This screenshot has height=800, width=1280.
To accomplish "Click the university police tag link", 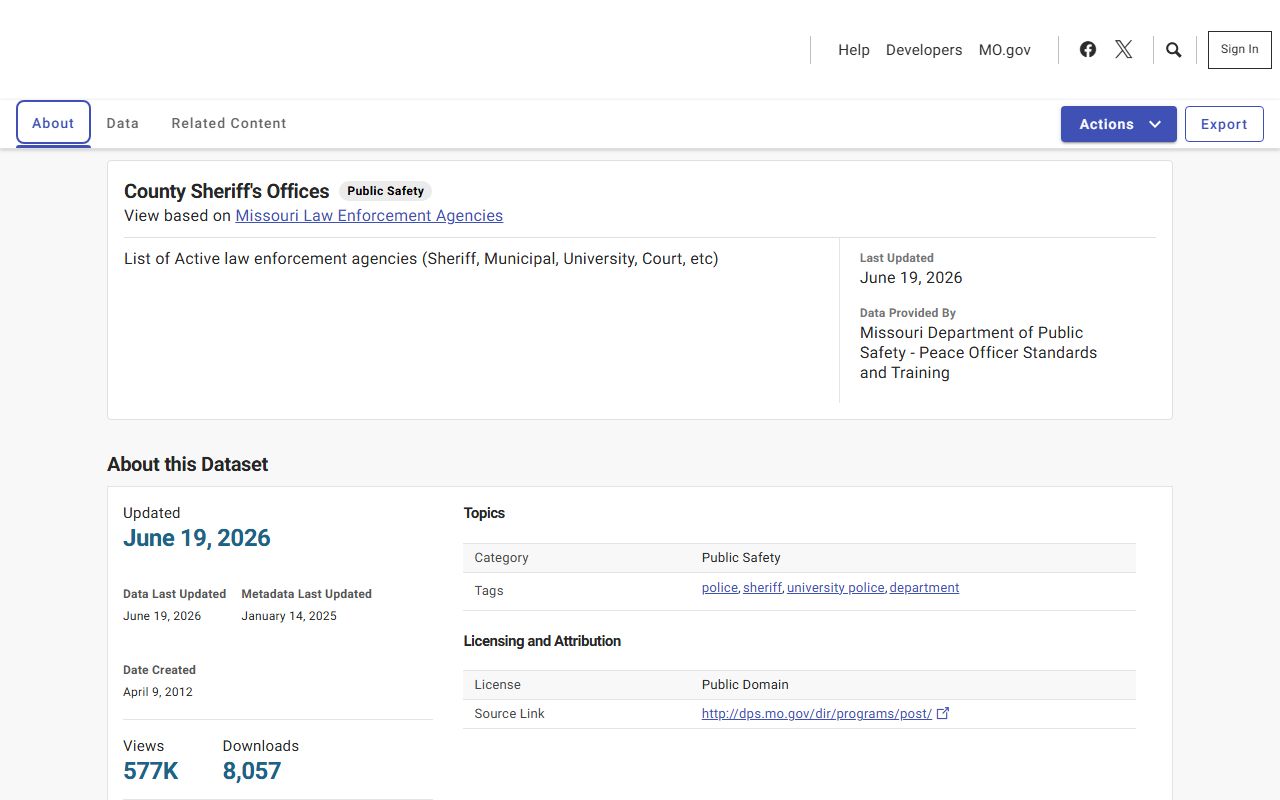I will click(x=836, y=588).
